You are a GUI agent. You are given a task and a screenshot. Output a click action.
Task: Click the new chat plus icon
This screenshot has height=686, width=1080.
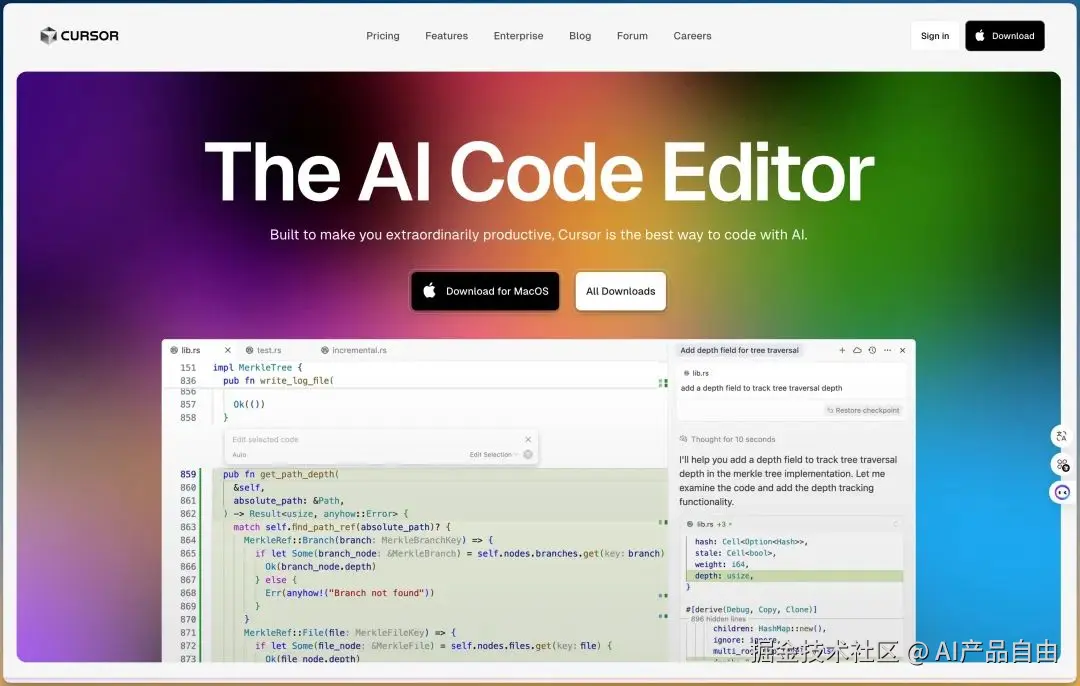(842, 351)
